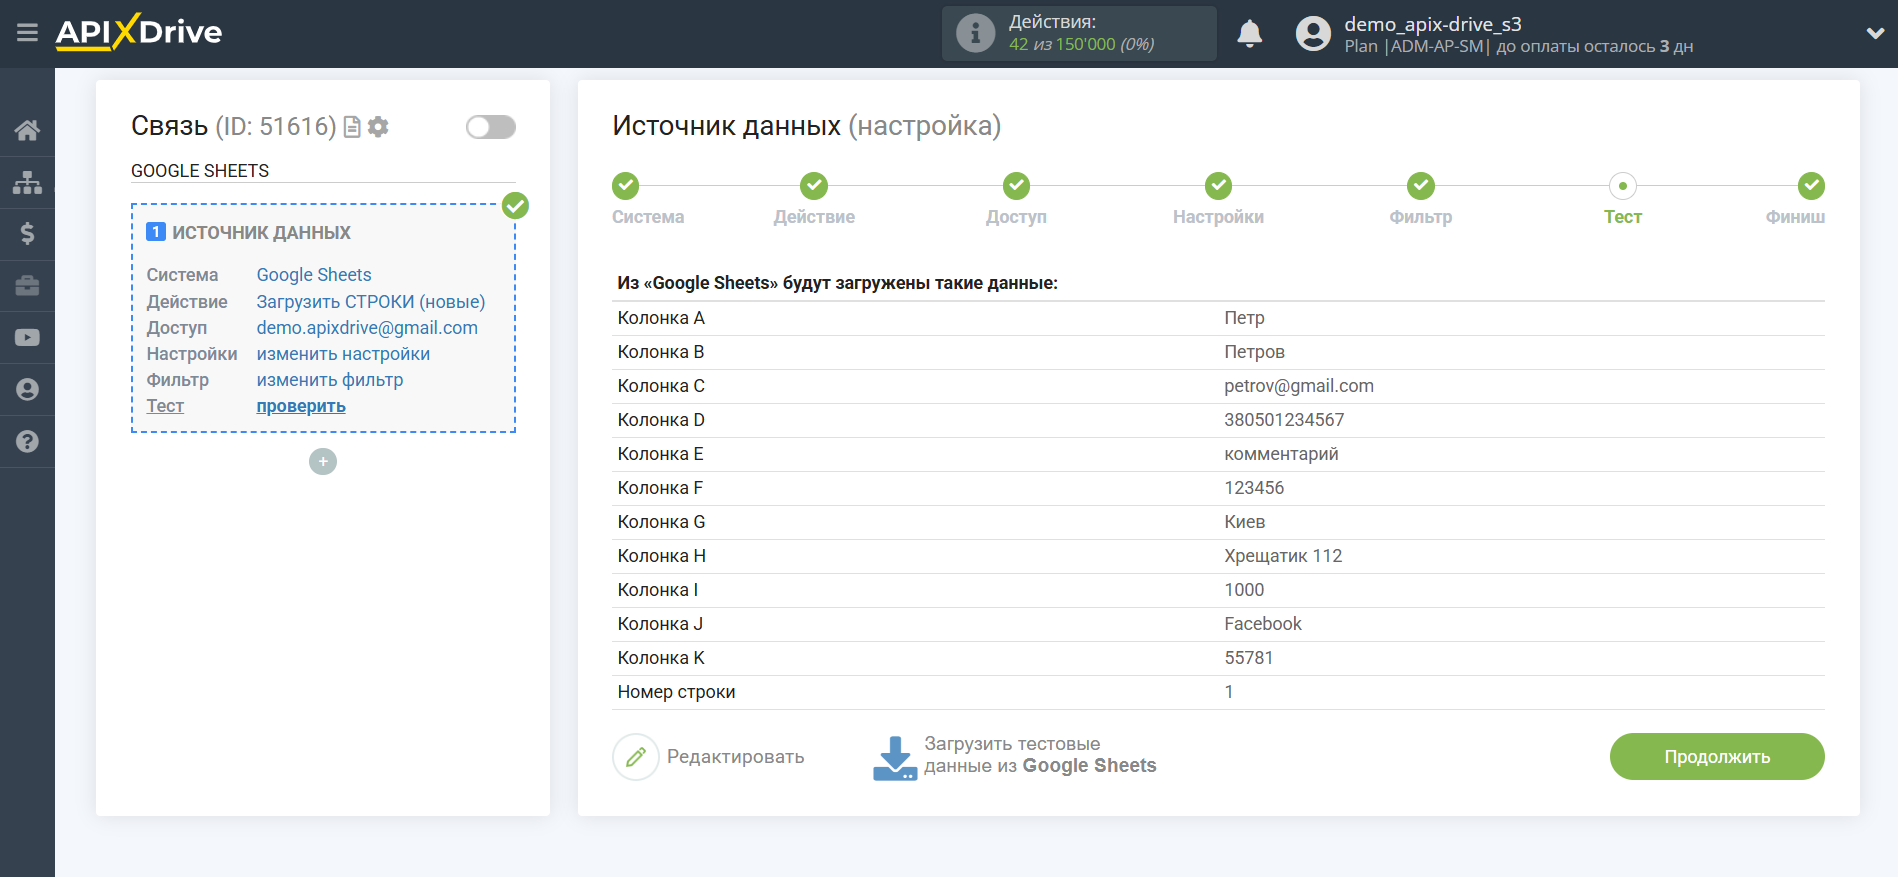1898x877 pixels.
Task: Go to the 'Действие' step
Action: pyautogui.click(x=814, y=217)
